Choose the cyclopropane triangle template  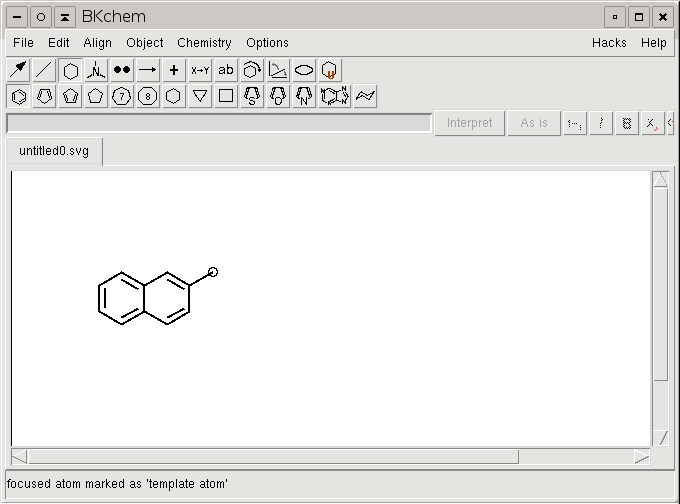pos(200,96)
